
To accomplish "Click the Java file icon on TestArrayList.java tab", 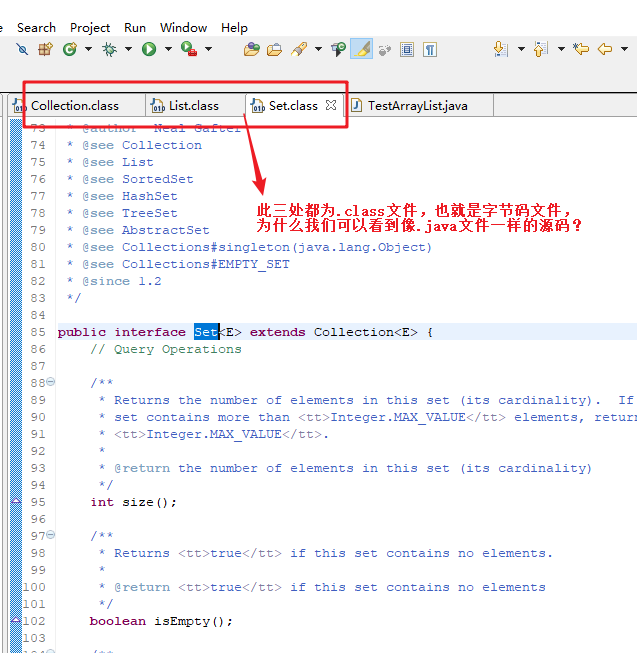I will click(356, 106).
